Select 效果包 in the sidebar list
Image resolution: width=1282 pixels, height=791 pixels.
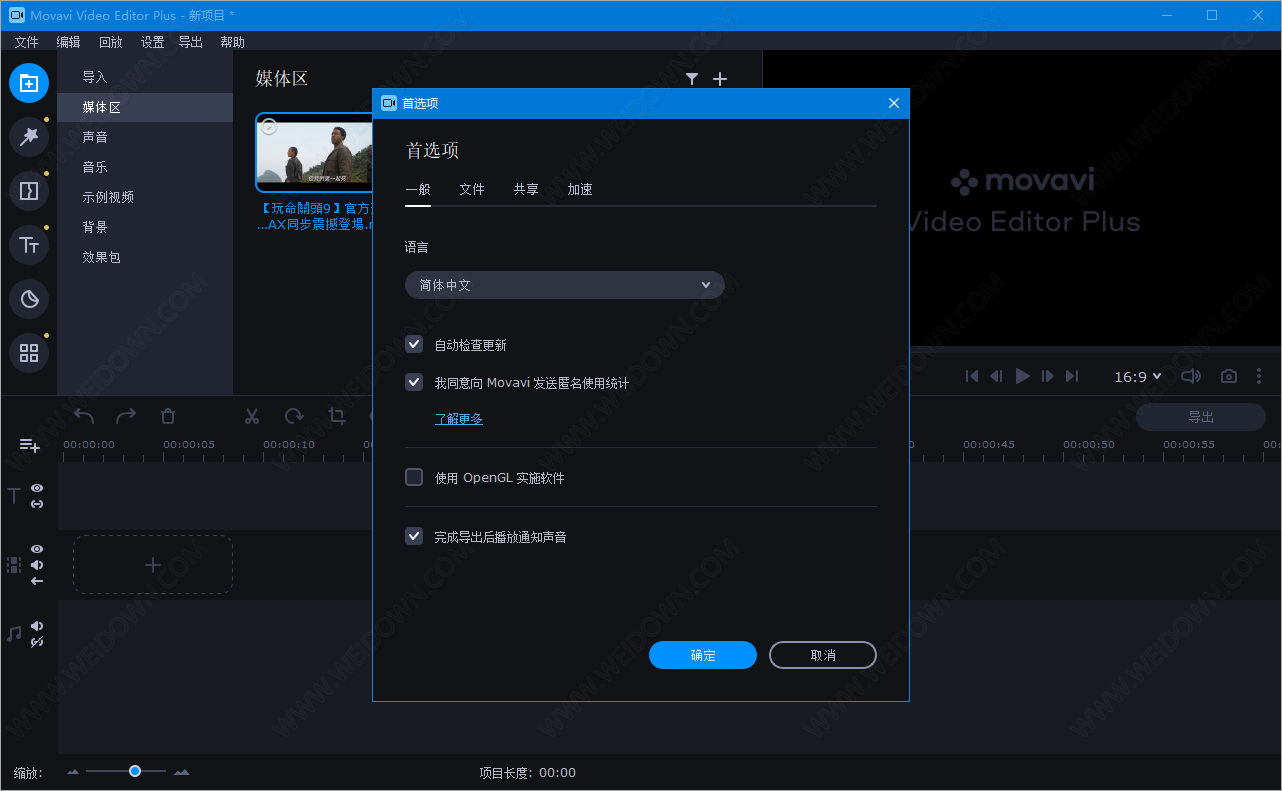(x=145, y=257)
